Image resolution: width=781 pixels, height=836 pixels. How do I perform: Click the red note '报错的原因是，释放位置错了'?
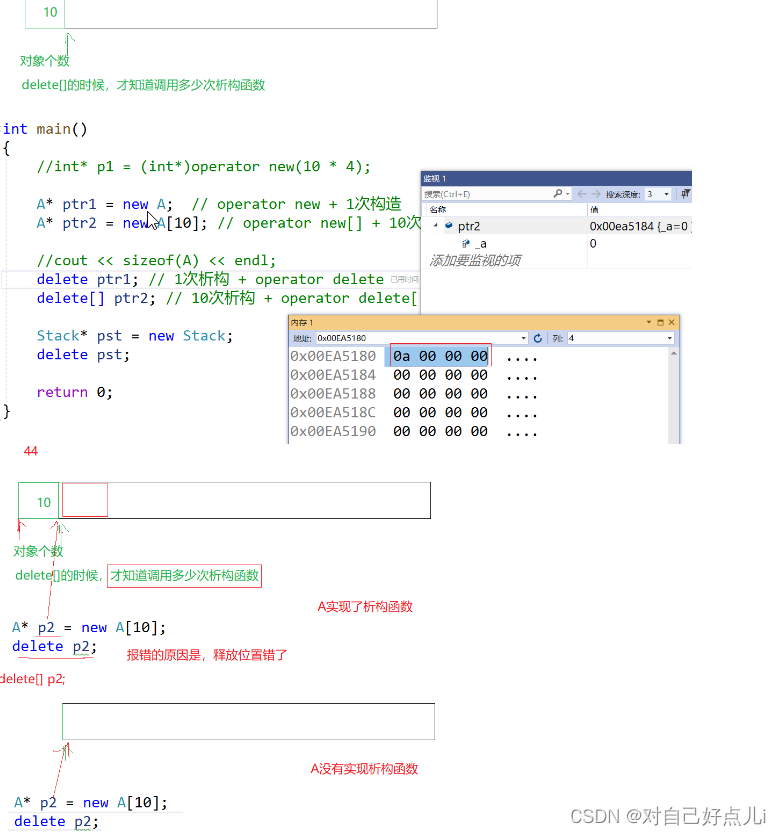(x=207, y=655)
